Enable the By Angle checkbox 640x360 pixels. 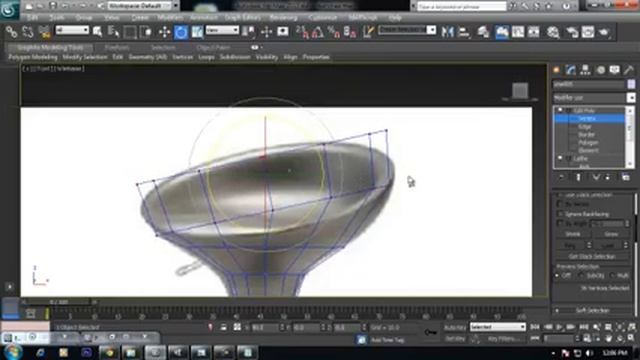pyautogui.click(x=560, y=223)
